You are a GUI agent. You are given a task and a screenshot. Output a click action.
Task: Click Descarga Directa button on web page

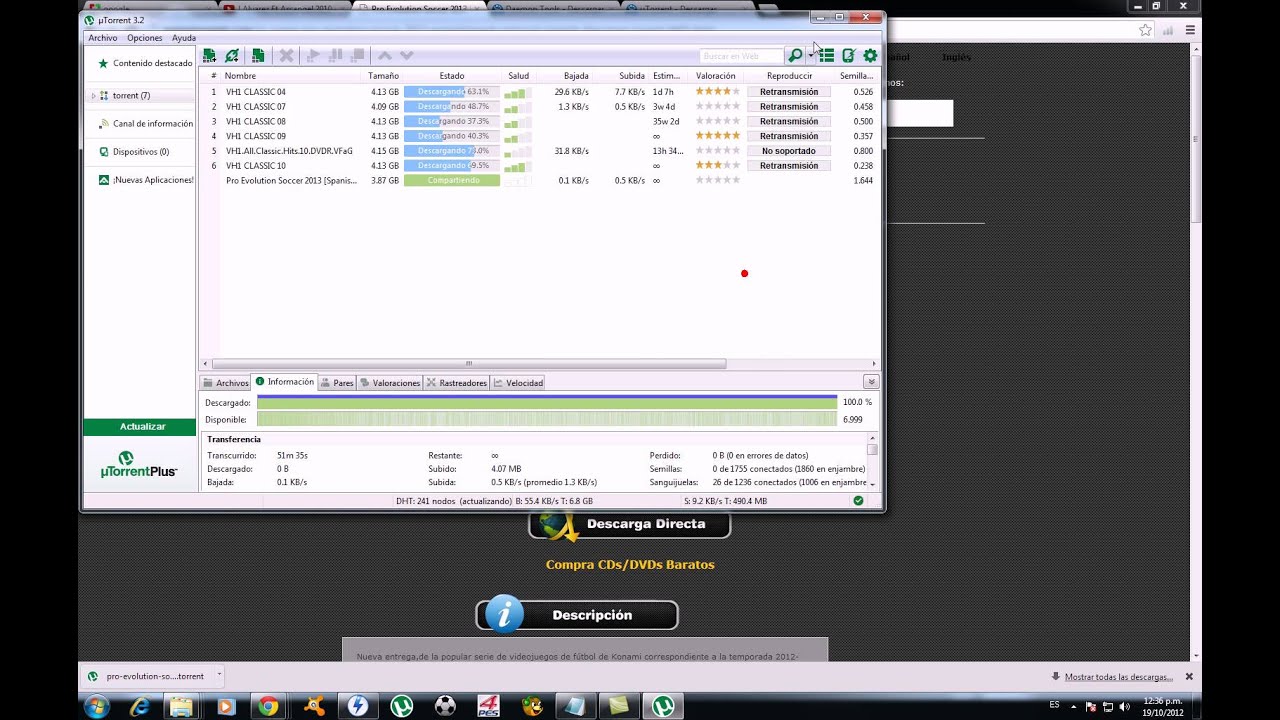point(629,524)
